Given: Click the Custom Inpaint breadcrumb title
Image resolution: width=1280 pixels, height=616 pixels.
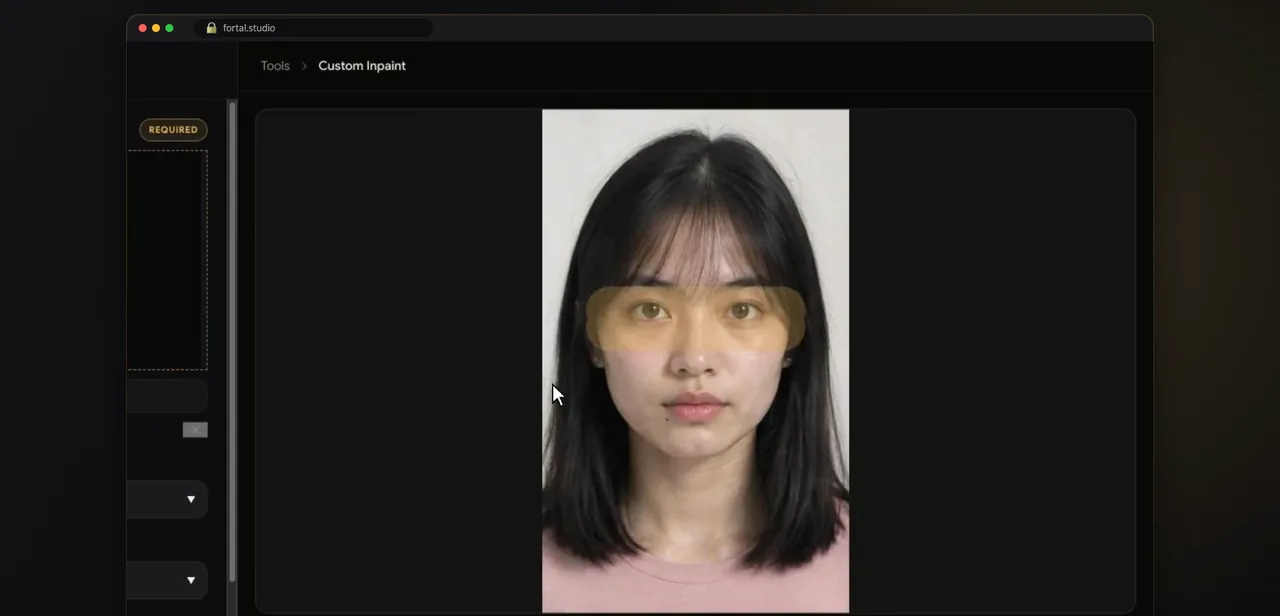Looking at the screenshot, I should pos(362,66).
